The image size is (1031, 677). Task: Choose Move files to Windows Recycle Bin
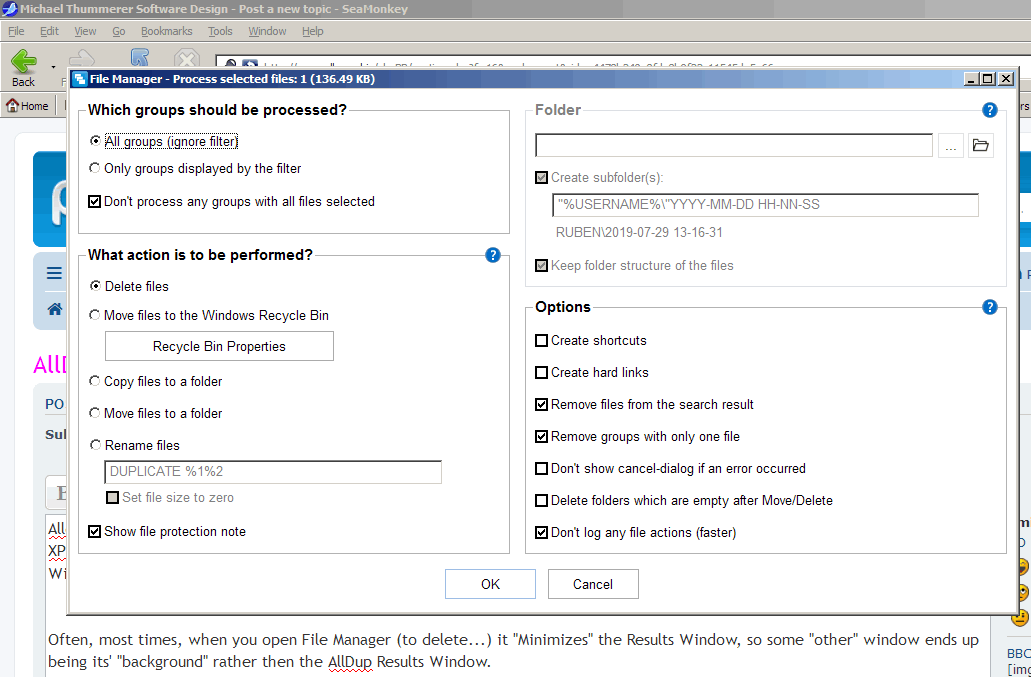[95, 316]
